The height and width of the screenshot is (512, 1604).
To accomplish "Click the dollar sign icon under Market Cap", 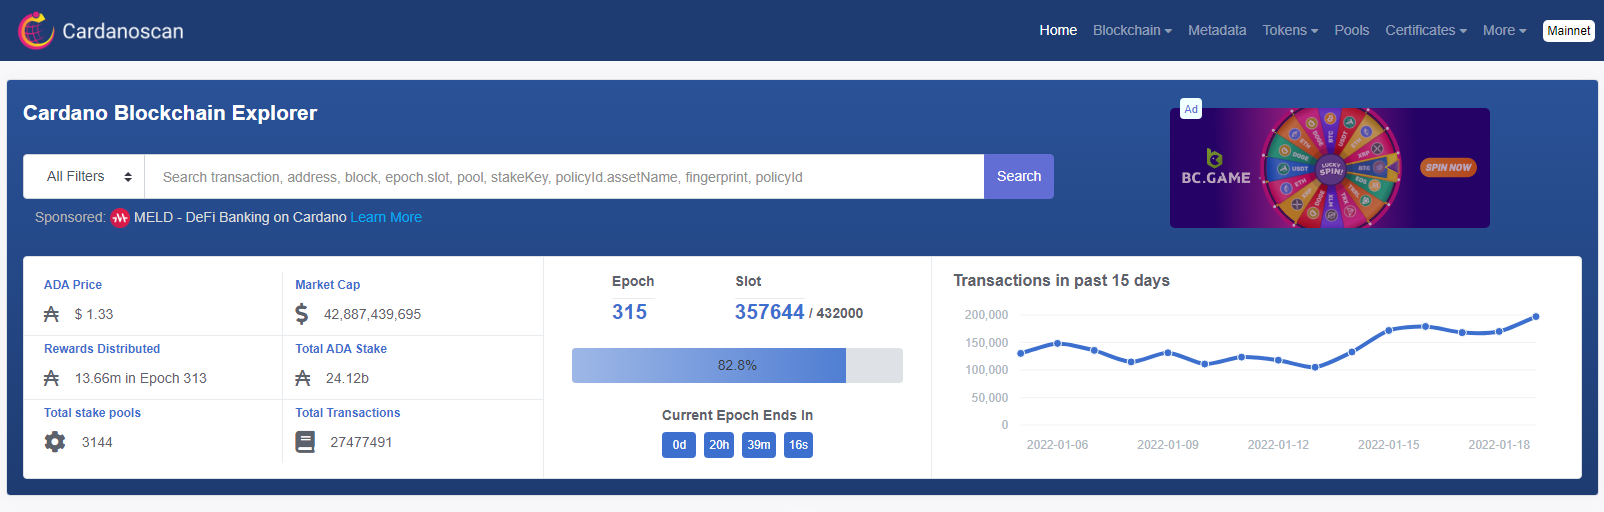I will tap(302, 314).
